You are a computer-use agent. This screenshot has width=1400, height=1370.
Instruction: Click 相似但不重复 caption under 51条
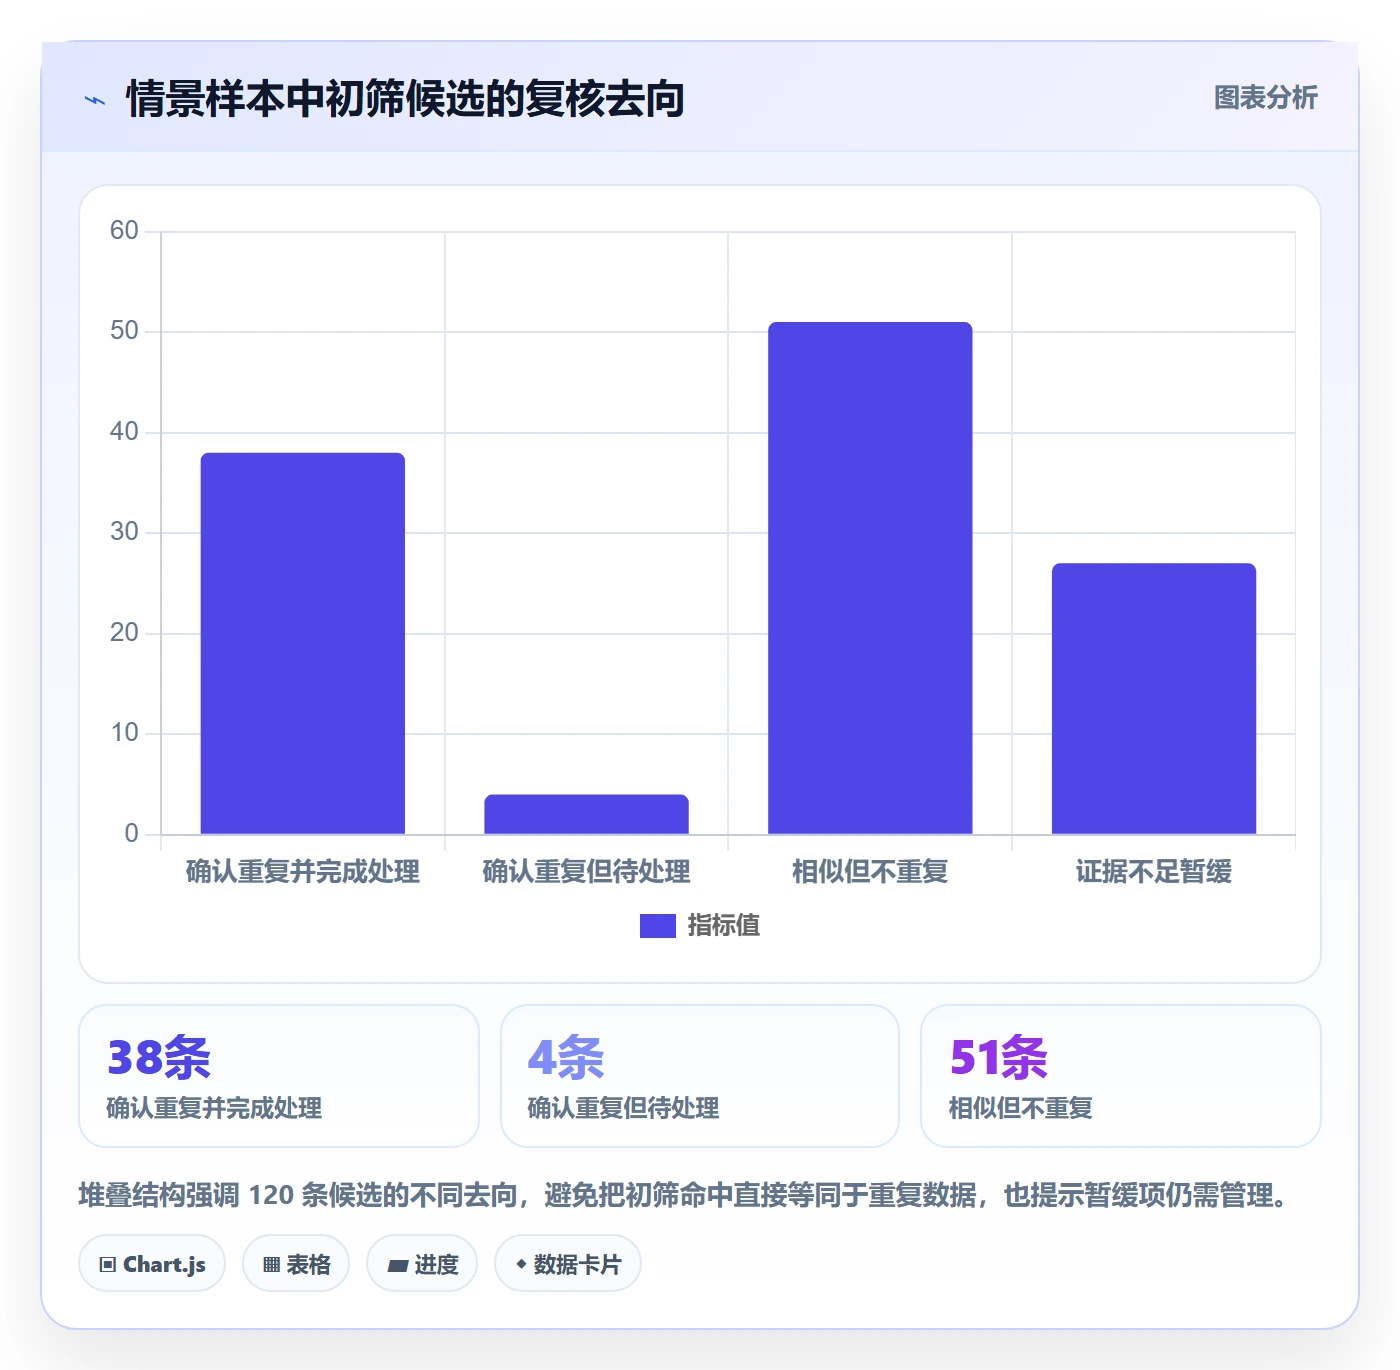click(1020, 1108)
